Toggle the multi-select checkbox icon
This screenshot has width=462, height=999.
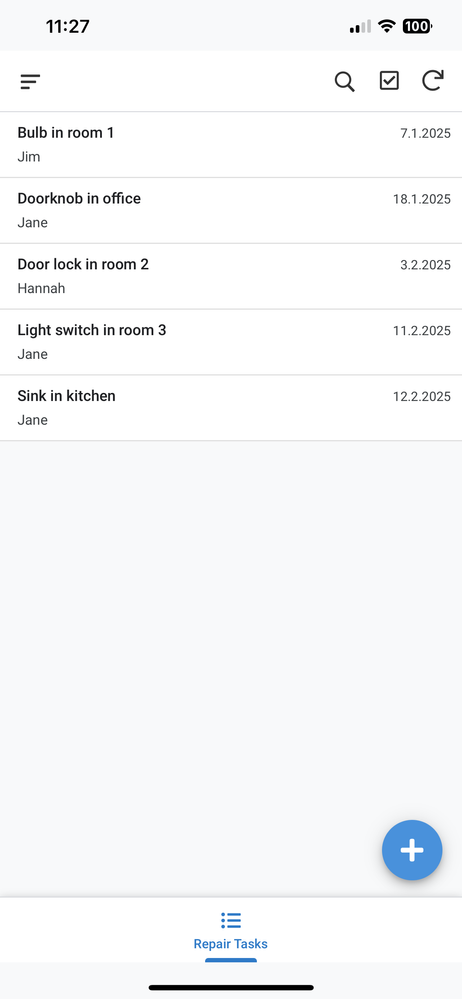[x=389, y=81]
